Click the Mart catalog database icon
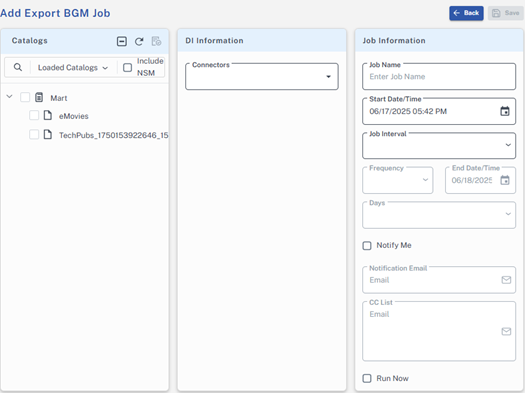 tap(39, 97)
